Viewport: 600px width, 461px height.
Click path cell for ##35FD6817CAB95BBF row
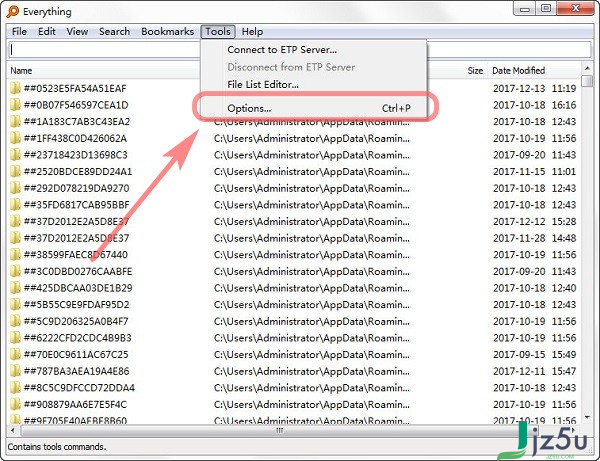click(x=312, y=205)
